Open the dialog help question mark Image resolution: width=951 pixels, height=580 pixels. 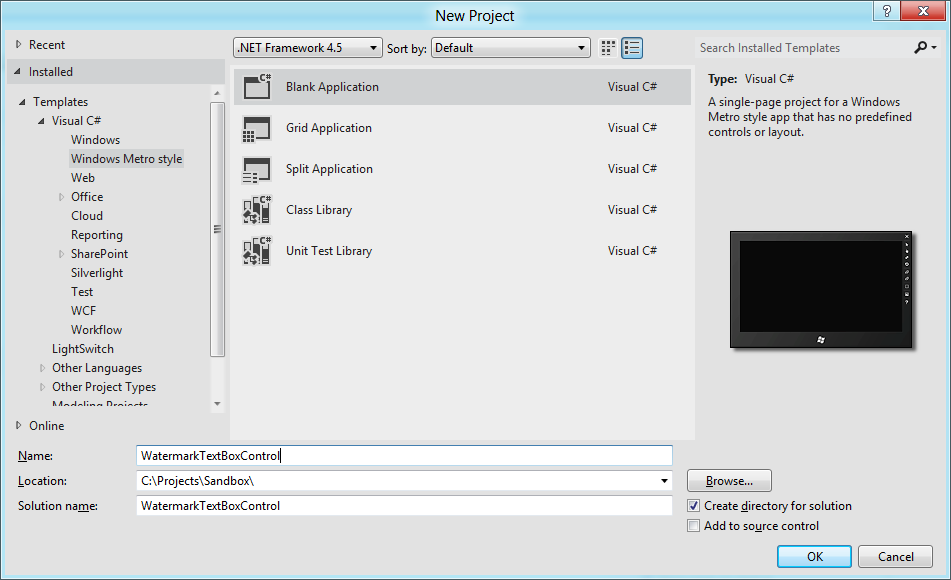click(x=887, y=11)
